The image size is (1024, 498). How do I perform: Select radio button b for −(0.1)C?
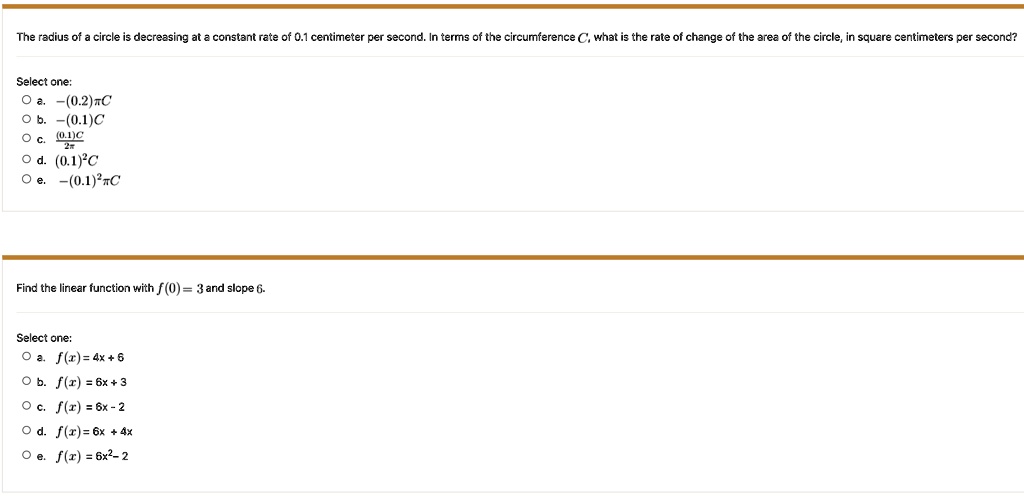tap(26, 120)
